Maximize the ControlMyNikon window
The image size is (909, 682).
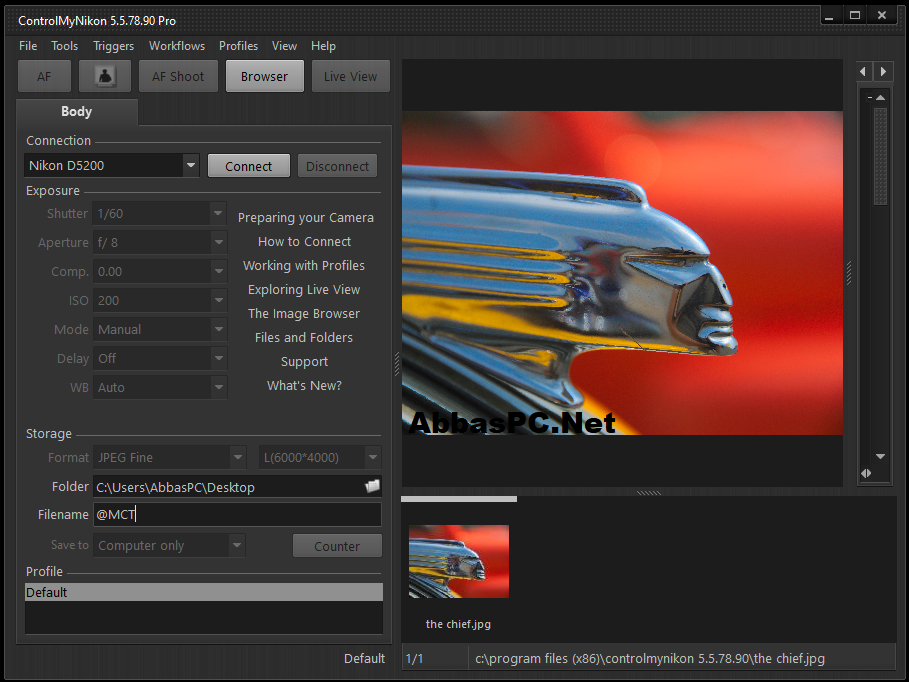click(855, 16)
